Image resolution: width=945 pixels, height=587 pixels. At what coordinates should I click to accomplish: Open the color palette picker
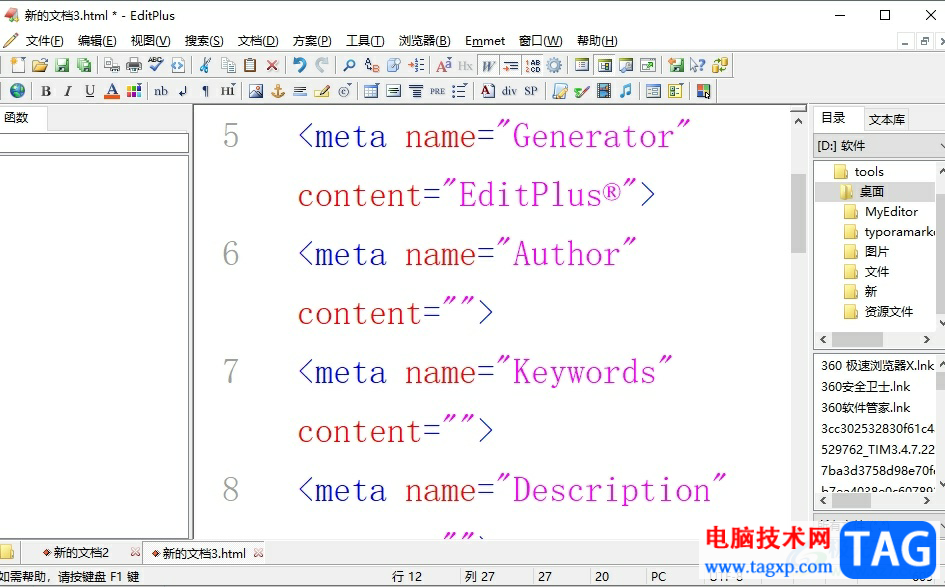tap(134, 91)
